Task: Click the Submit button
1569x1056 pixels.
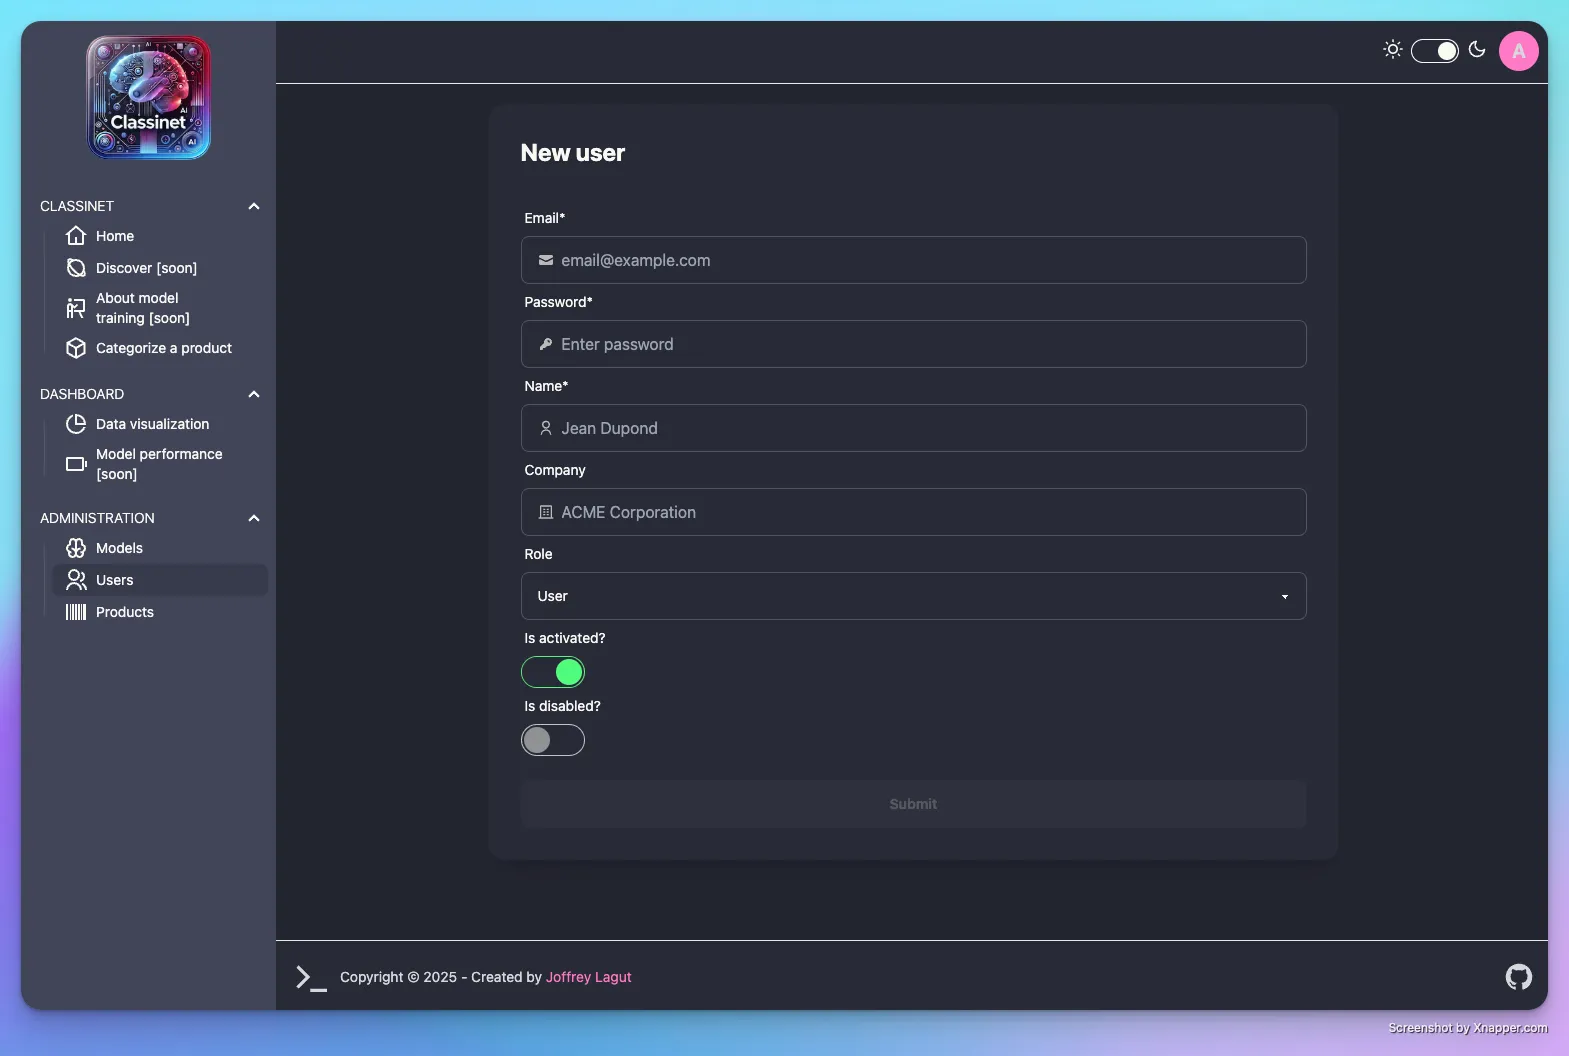Action: 913,804
